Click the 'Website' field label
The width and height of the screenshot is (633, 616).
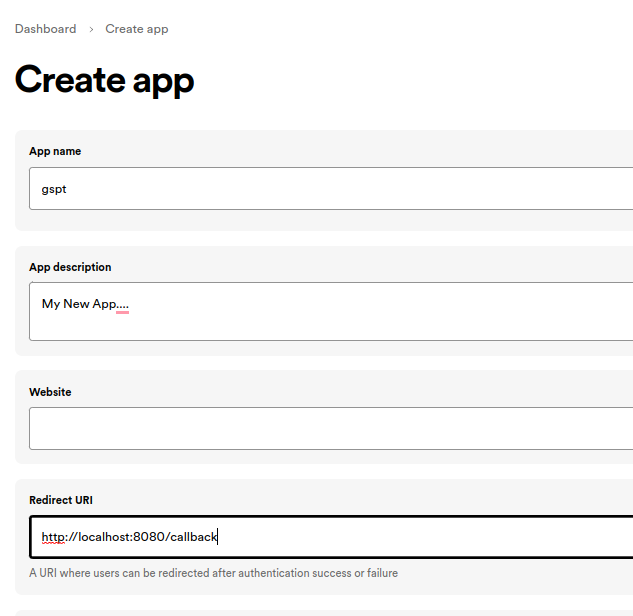[x=50, y=392]
